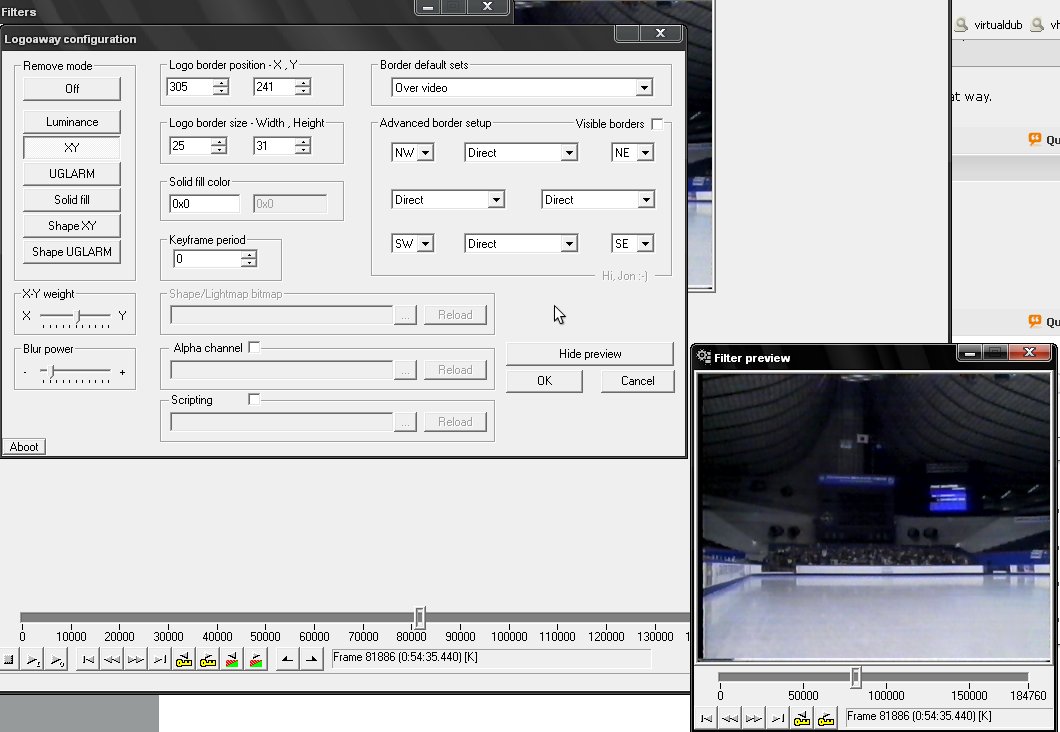The width and height of the screenshot is (1060, 732).
Task: Enable Scripting checkbox
Action: [x=254, y=399]
